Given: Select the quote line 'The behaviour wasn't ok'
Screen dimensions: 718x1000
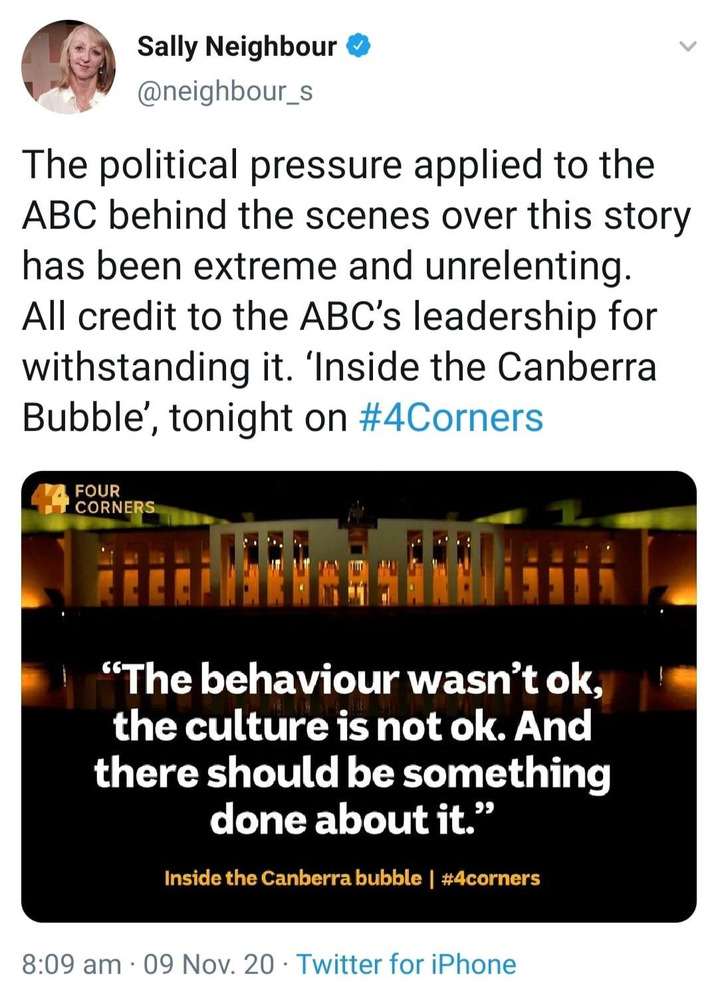Looking at the screenshot, I should [352, 681].
